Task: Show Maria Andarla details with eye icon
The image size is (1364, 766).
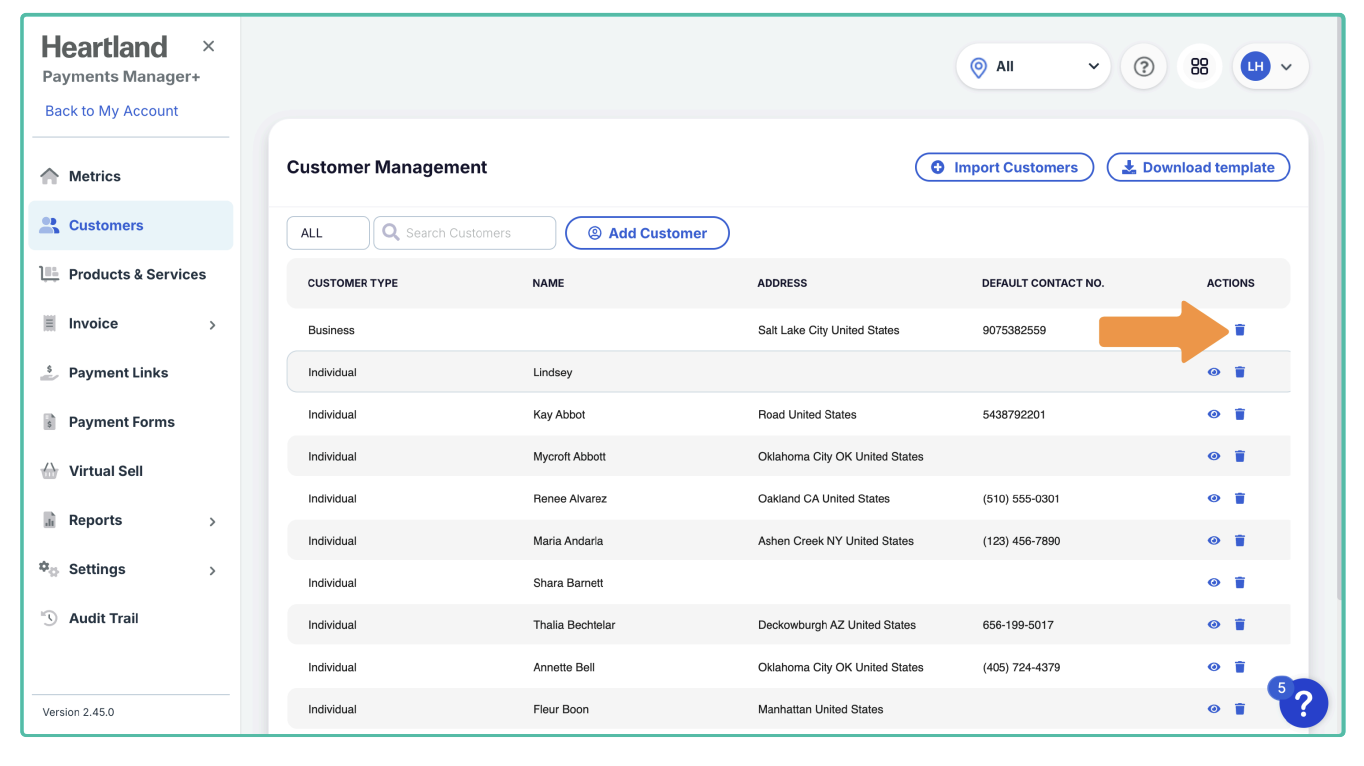Action: (1213, 541)
